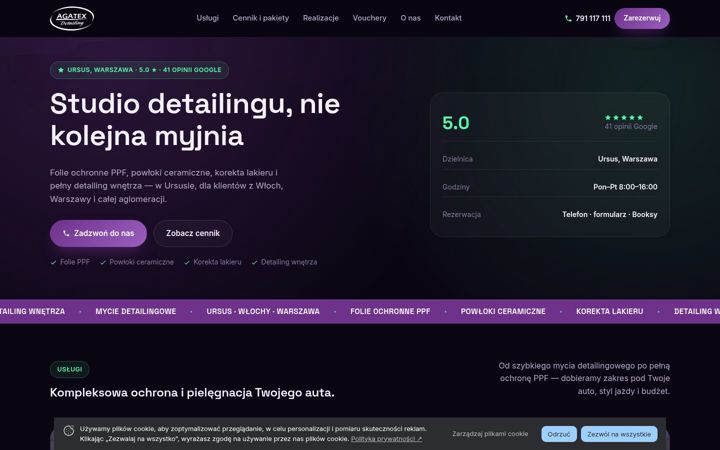Open the Vouchery menu item
Viewport: 720px width, 450px height.
(x=369, y=18)
